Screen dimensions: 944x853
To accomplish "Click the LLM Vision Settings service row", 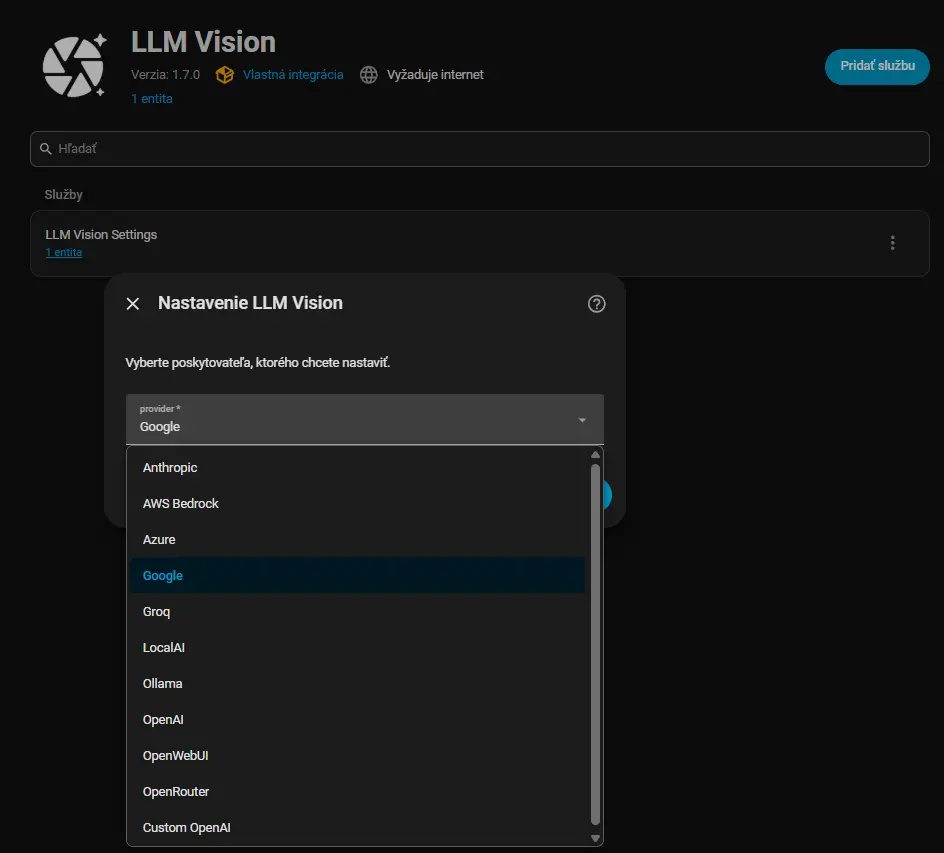I will 480,243.
